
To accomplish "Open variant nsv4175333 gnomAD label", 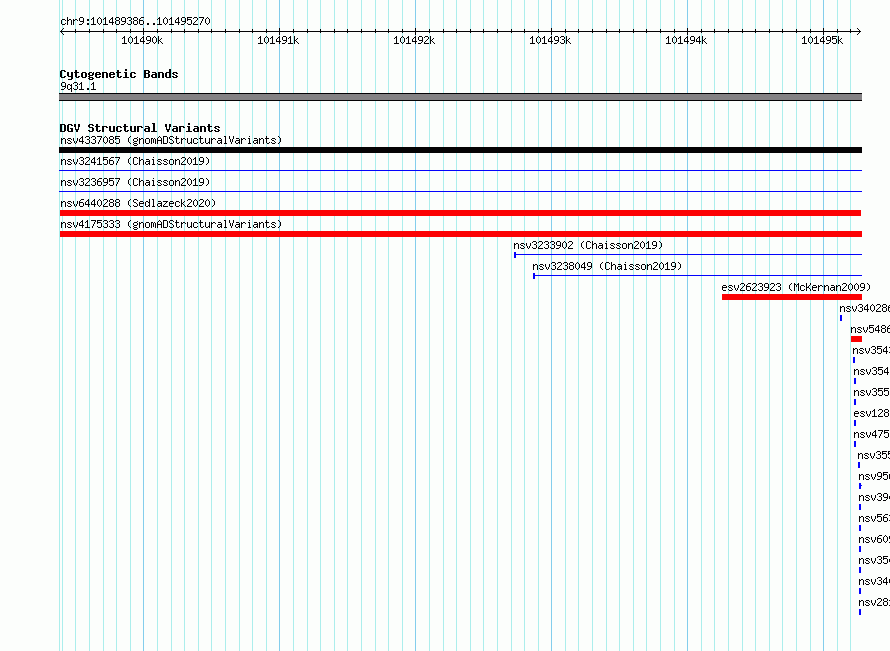I will (x=171, y=224).
